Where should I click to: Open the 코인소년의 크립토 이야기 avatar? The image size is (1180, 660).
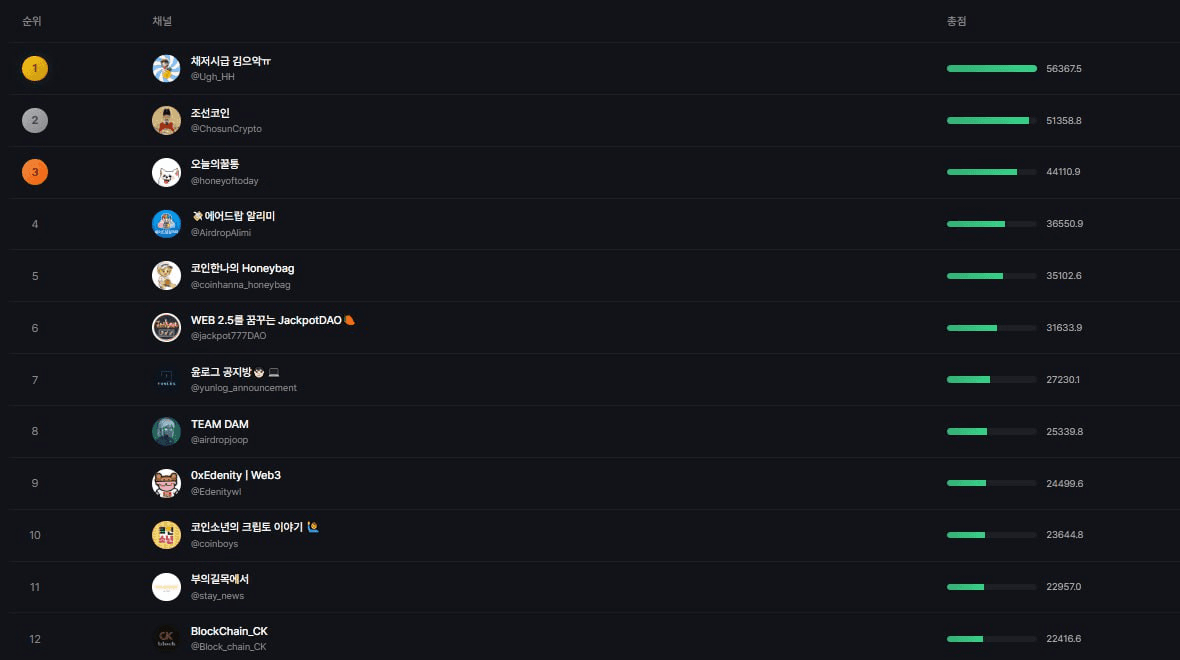click(x=166, y=535)
